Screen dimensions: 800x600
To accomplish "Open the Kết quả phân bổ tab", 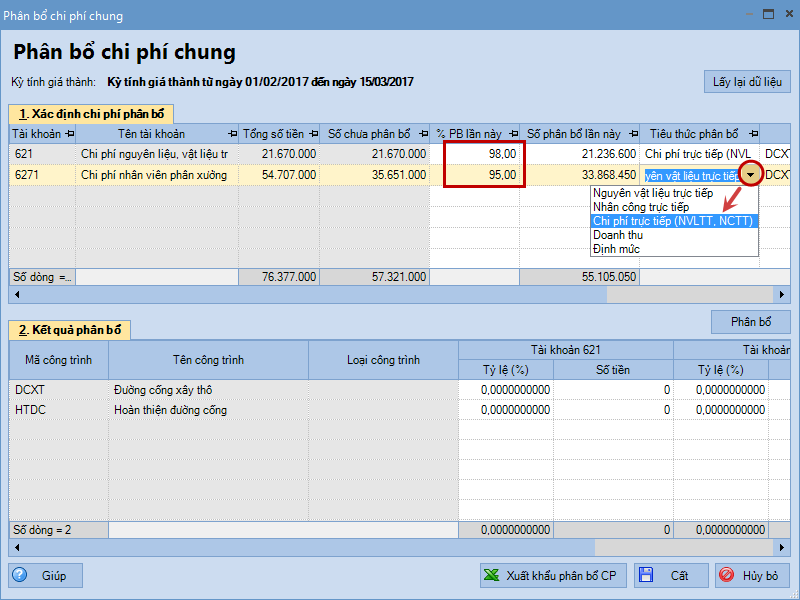I will coord(71,330).
